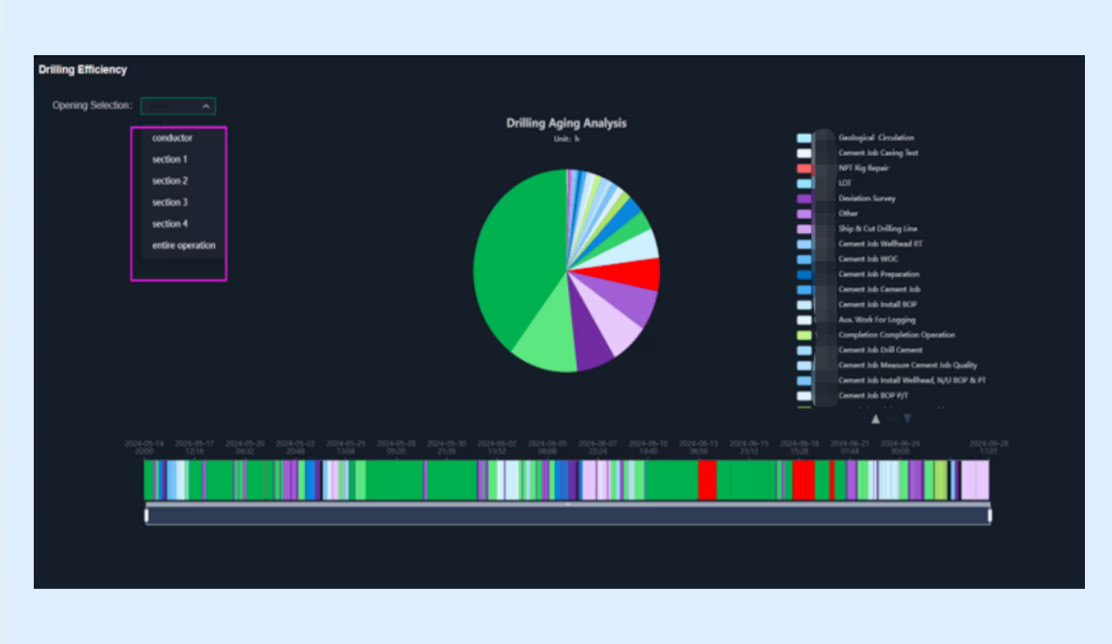Click the Cement Job Preparation legend icon

pyautogui.click(x=804, y=274)
